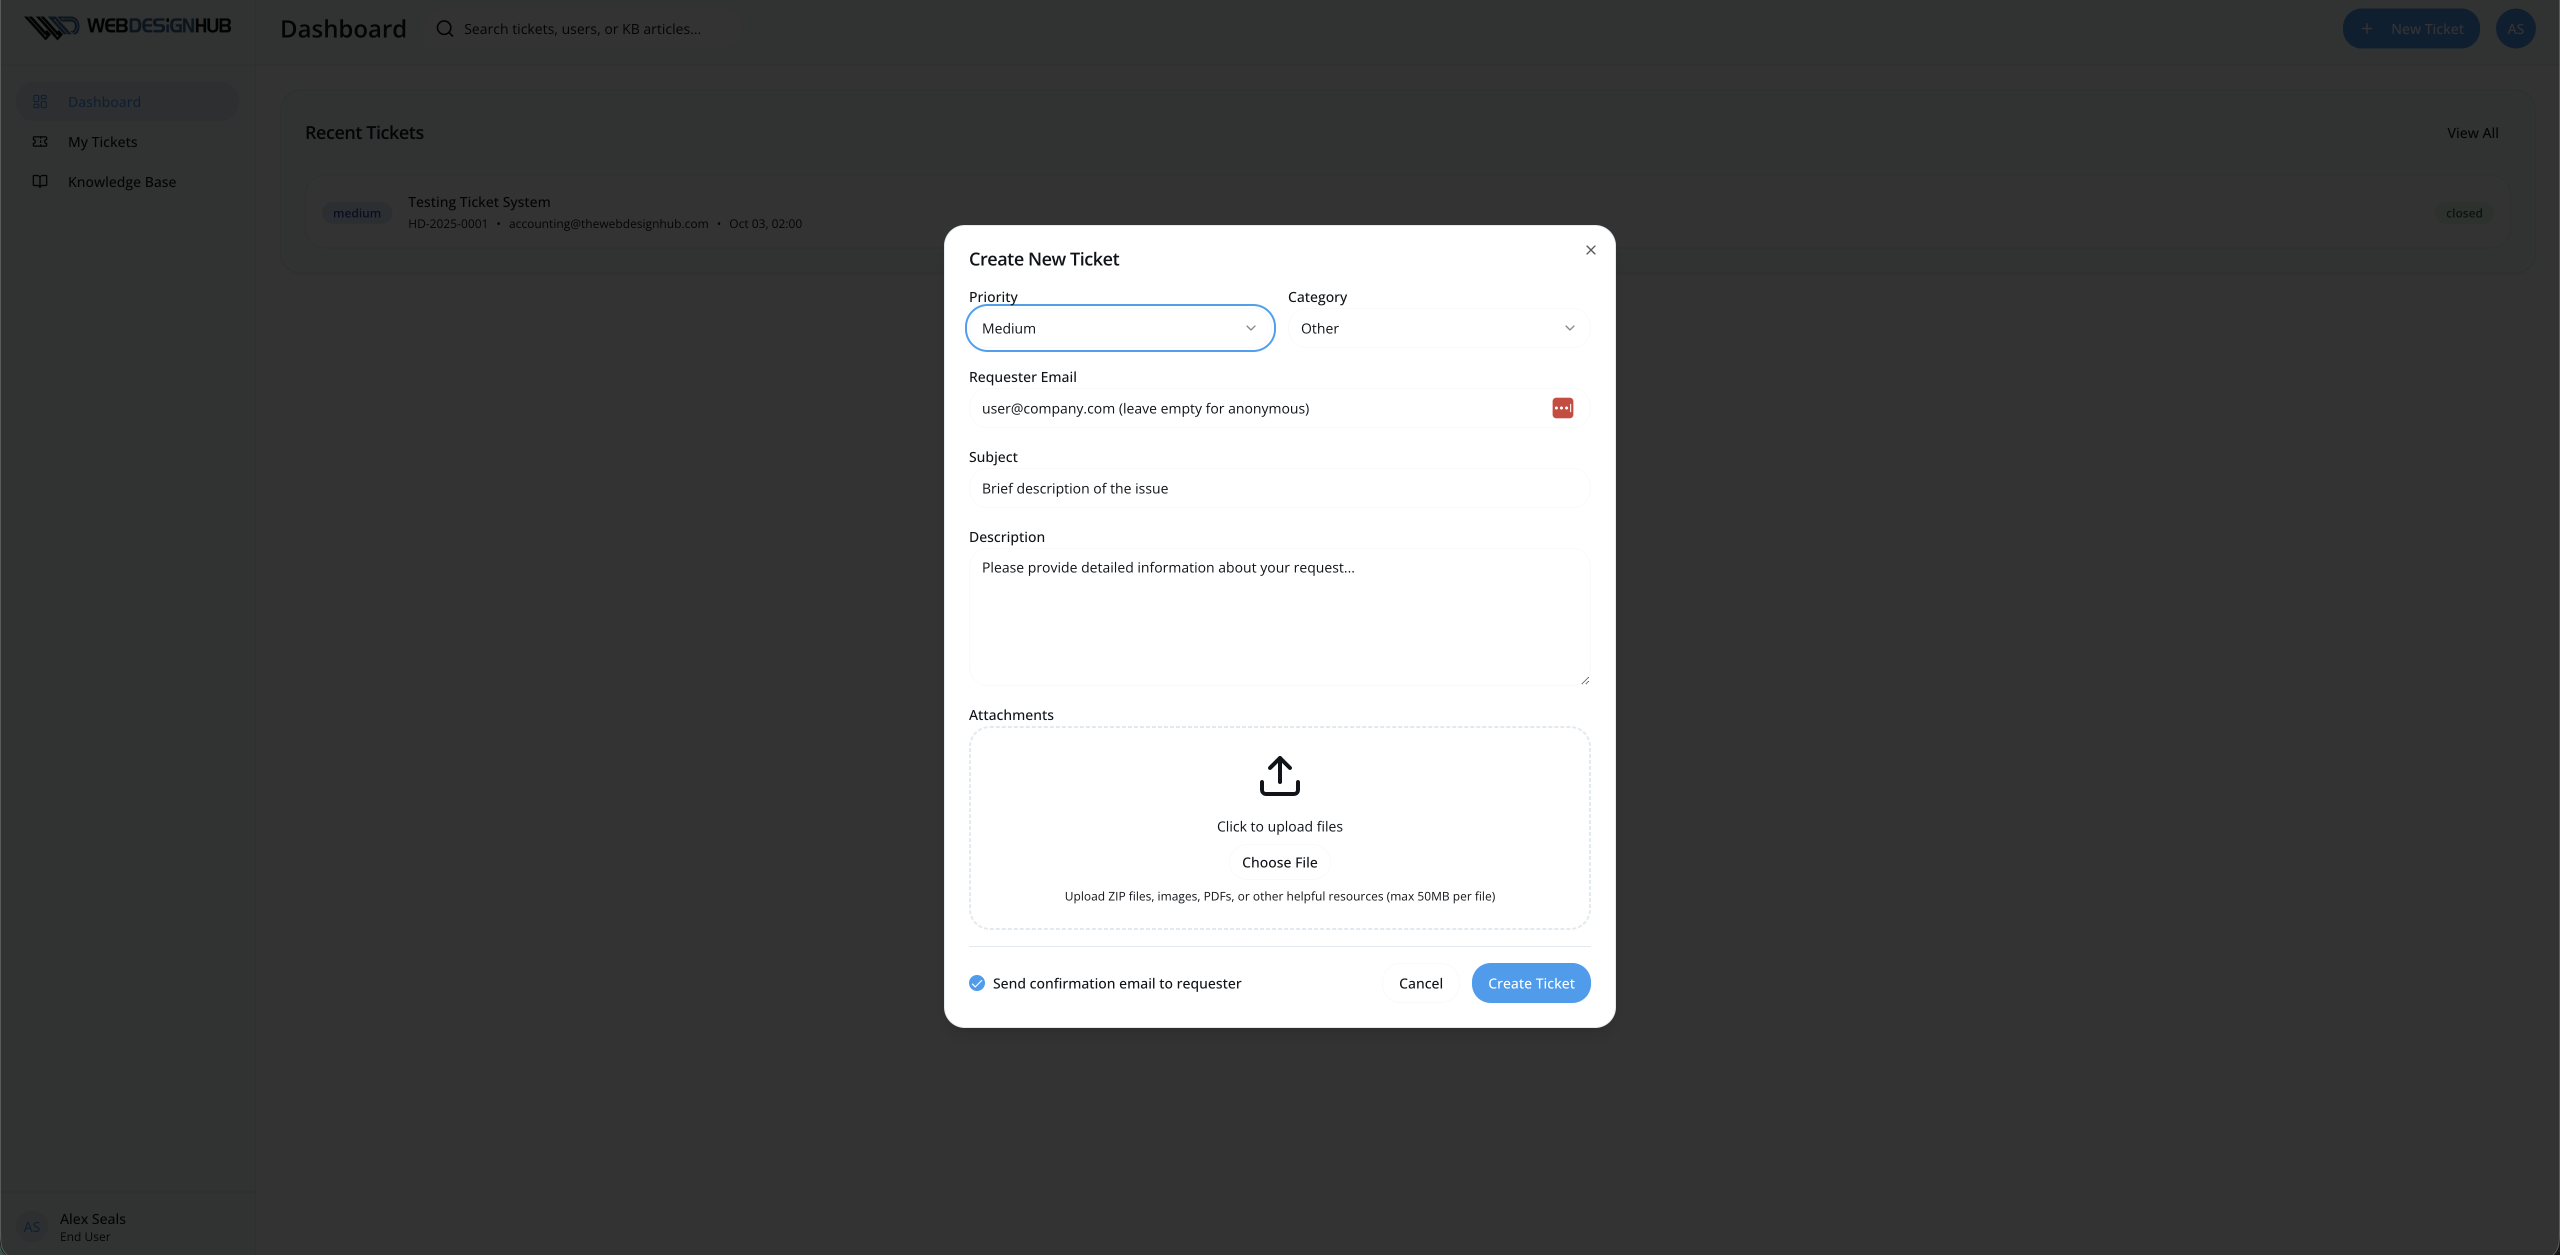Open My Tickets in the sidebar

pos(103,142)
